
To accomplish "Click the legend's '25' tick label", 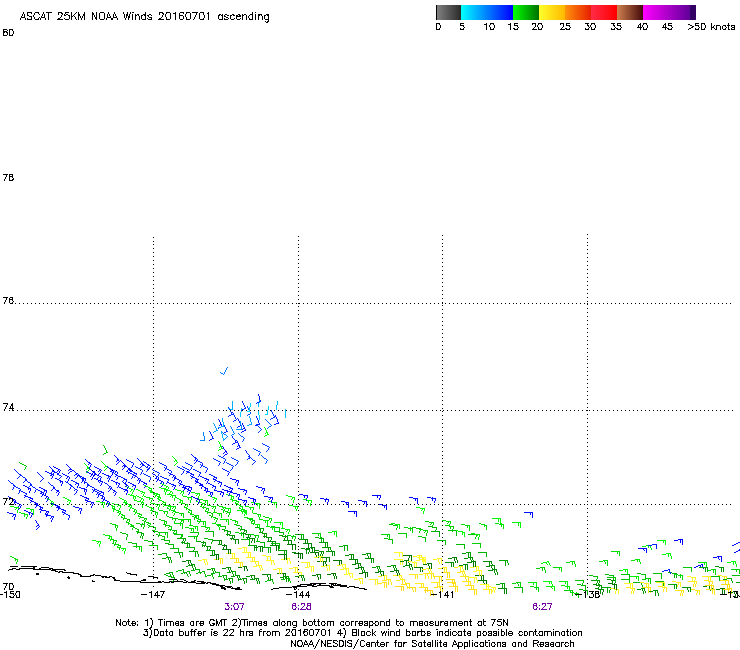I will click(565, 27).
